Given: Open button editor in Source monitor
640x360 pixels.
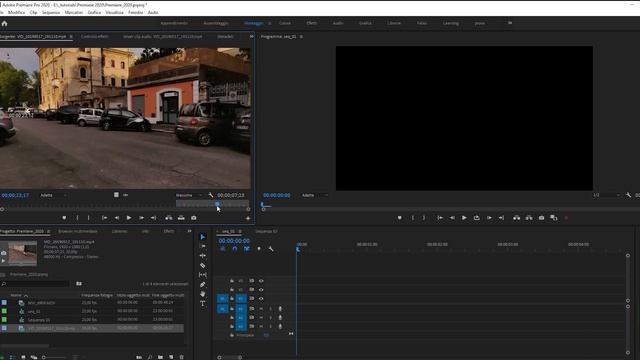Looking at the screenshot, I should pos(248,218).
